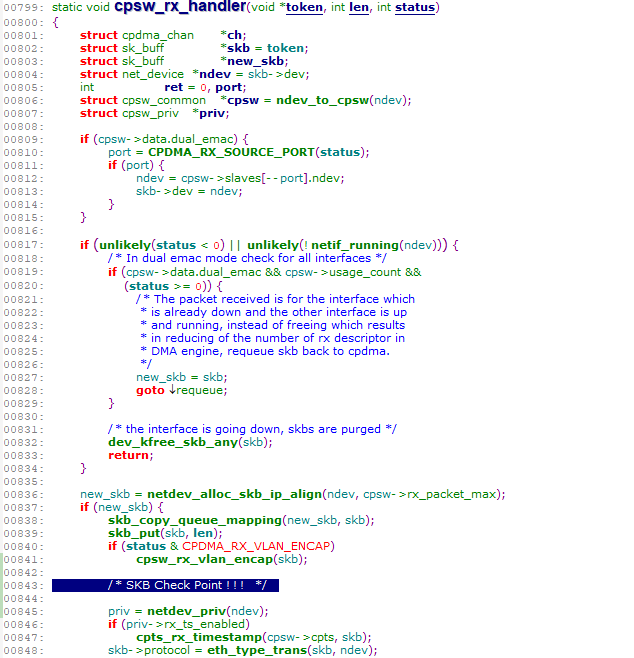The width and height of the screenshot is (634, 658).
Task: Click line number 00848
Action: point(23,651)
